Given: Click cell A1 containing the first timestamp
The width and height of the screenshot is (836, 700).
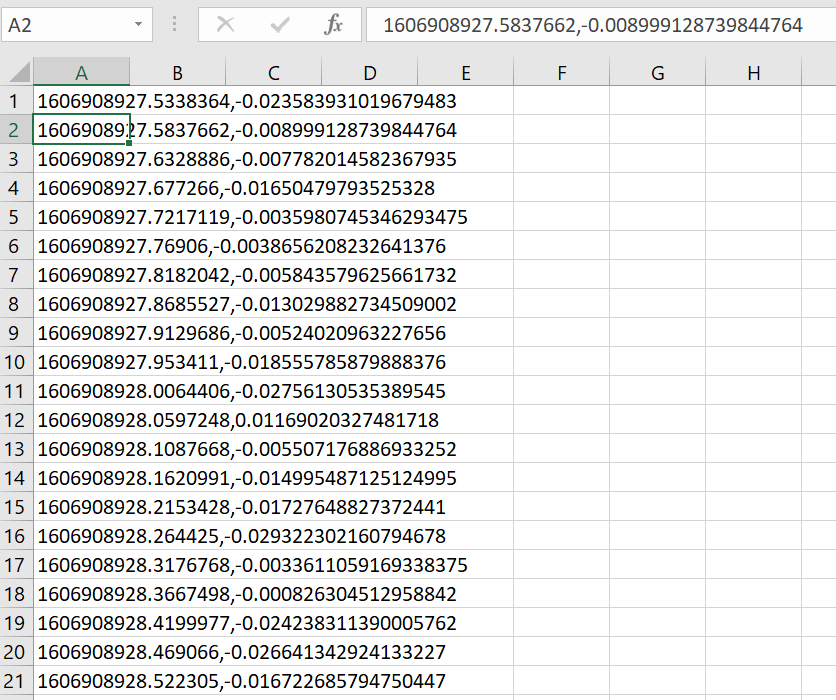Looking at the screenshot, I should [81, 101].
